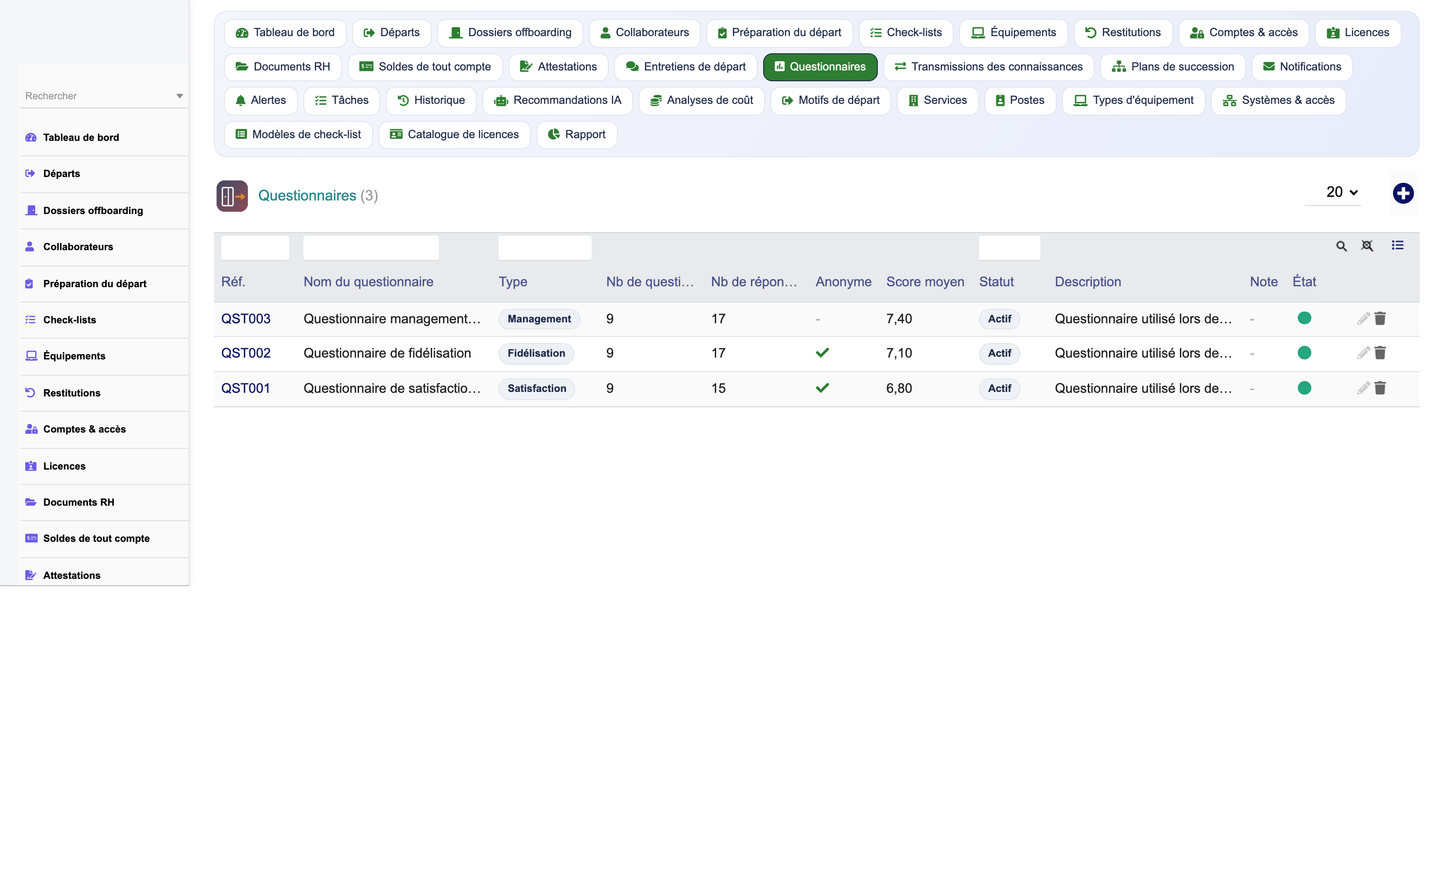The height and width of the screenshot is (894, 1445).
Task: Open Documents RH tab
Action: click(282, 67)
